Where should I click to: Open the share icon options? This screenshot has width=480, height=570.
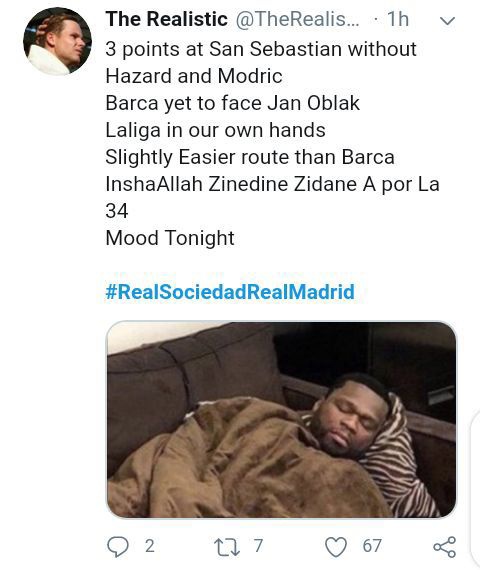coord(444,547)
